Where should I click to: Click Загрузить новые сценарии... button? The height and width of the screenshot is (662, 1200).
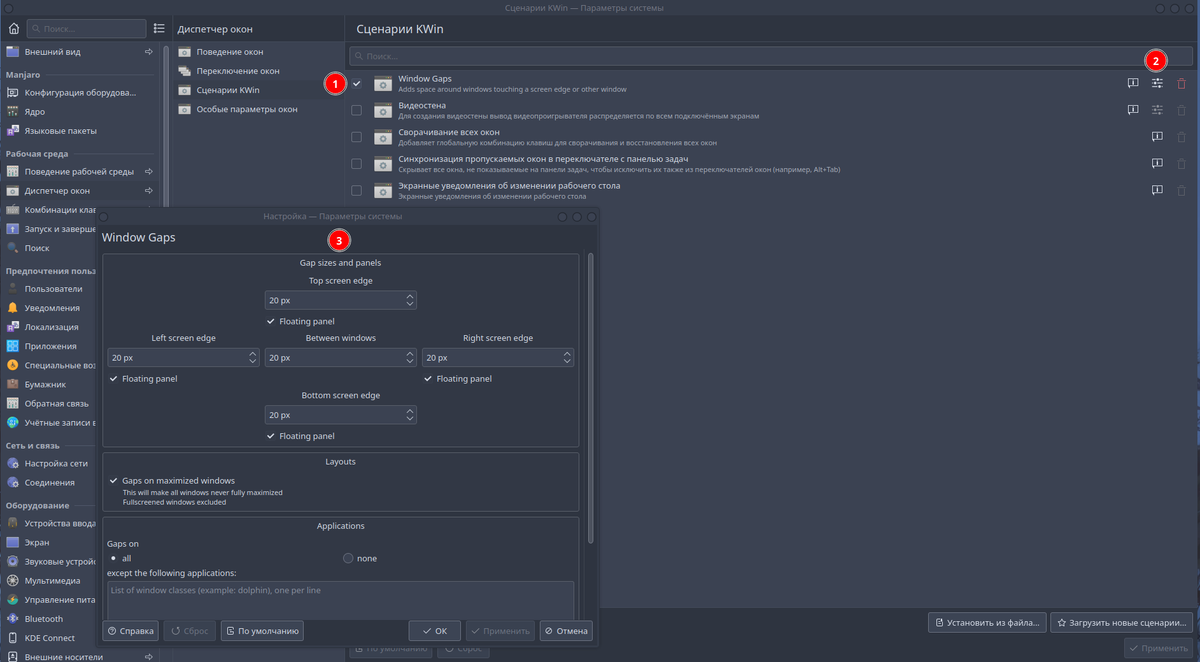tap(1123, 622)
